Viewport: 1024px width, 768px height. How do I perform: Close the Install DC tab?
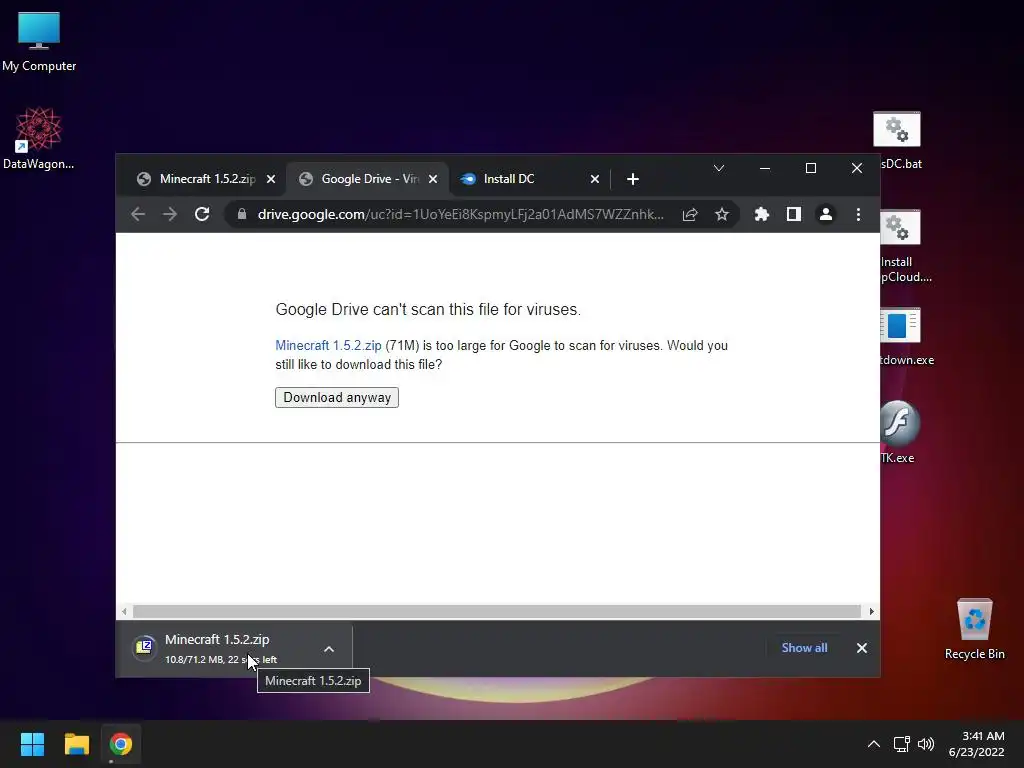click(595, 179)
